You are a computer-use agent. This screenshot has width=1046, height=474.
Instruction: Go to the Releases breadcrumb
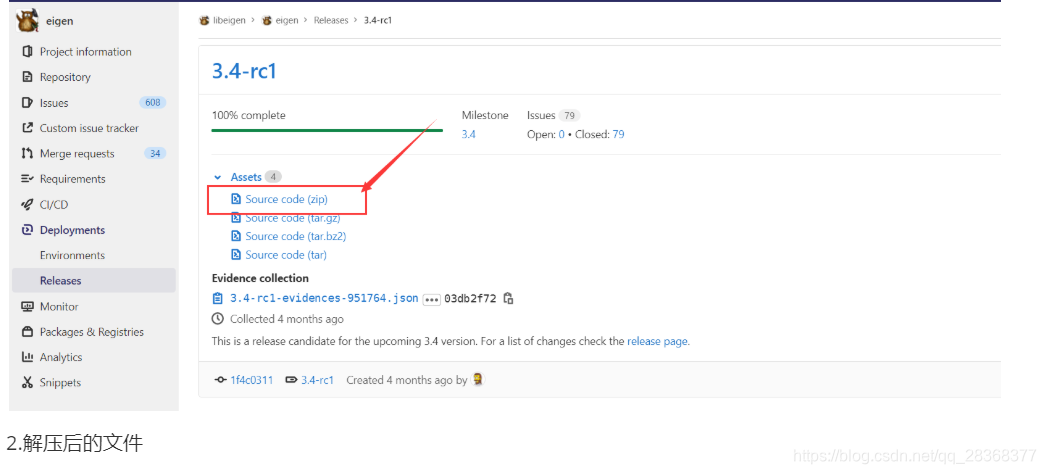pyautogui.click(x=331, y=20)
